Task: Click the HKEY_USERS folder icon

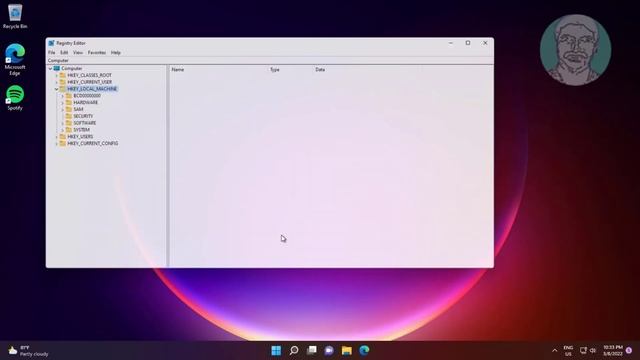Action: click(62, 137)
